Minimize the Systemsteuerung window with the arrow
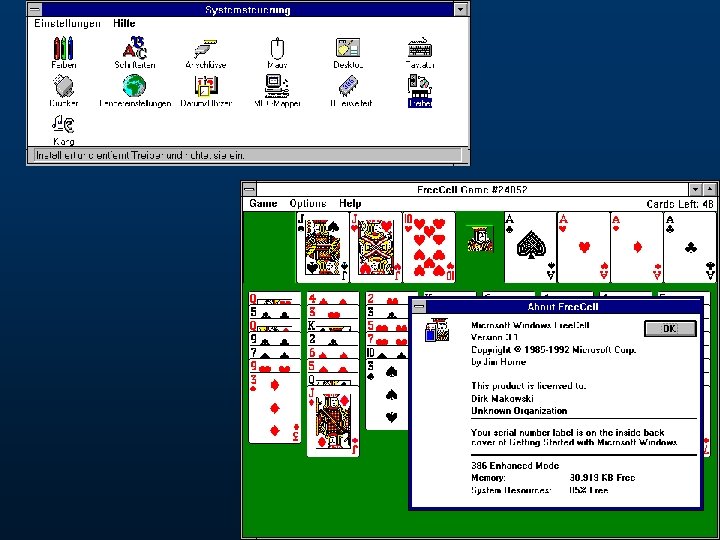 pyautogui.click(x=461, y=9)
